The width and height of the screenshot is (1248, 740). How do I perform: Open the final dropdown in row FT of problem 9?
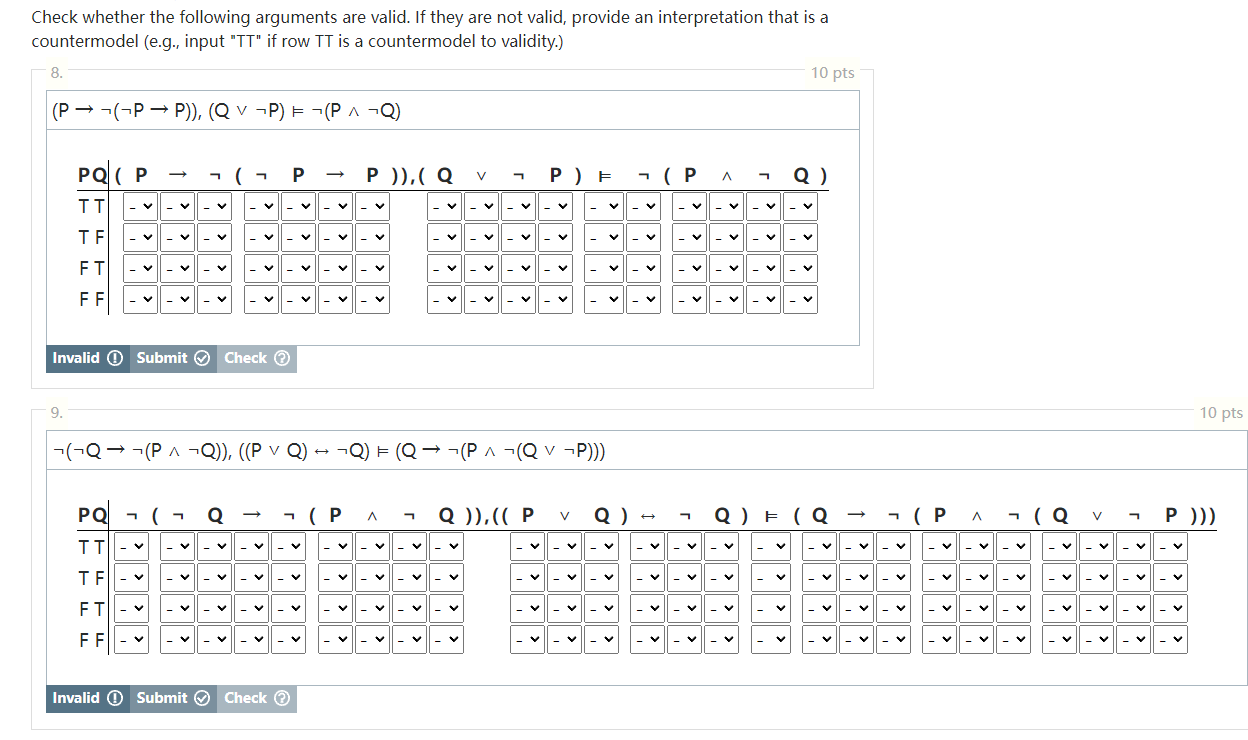point(1170,608)
